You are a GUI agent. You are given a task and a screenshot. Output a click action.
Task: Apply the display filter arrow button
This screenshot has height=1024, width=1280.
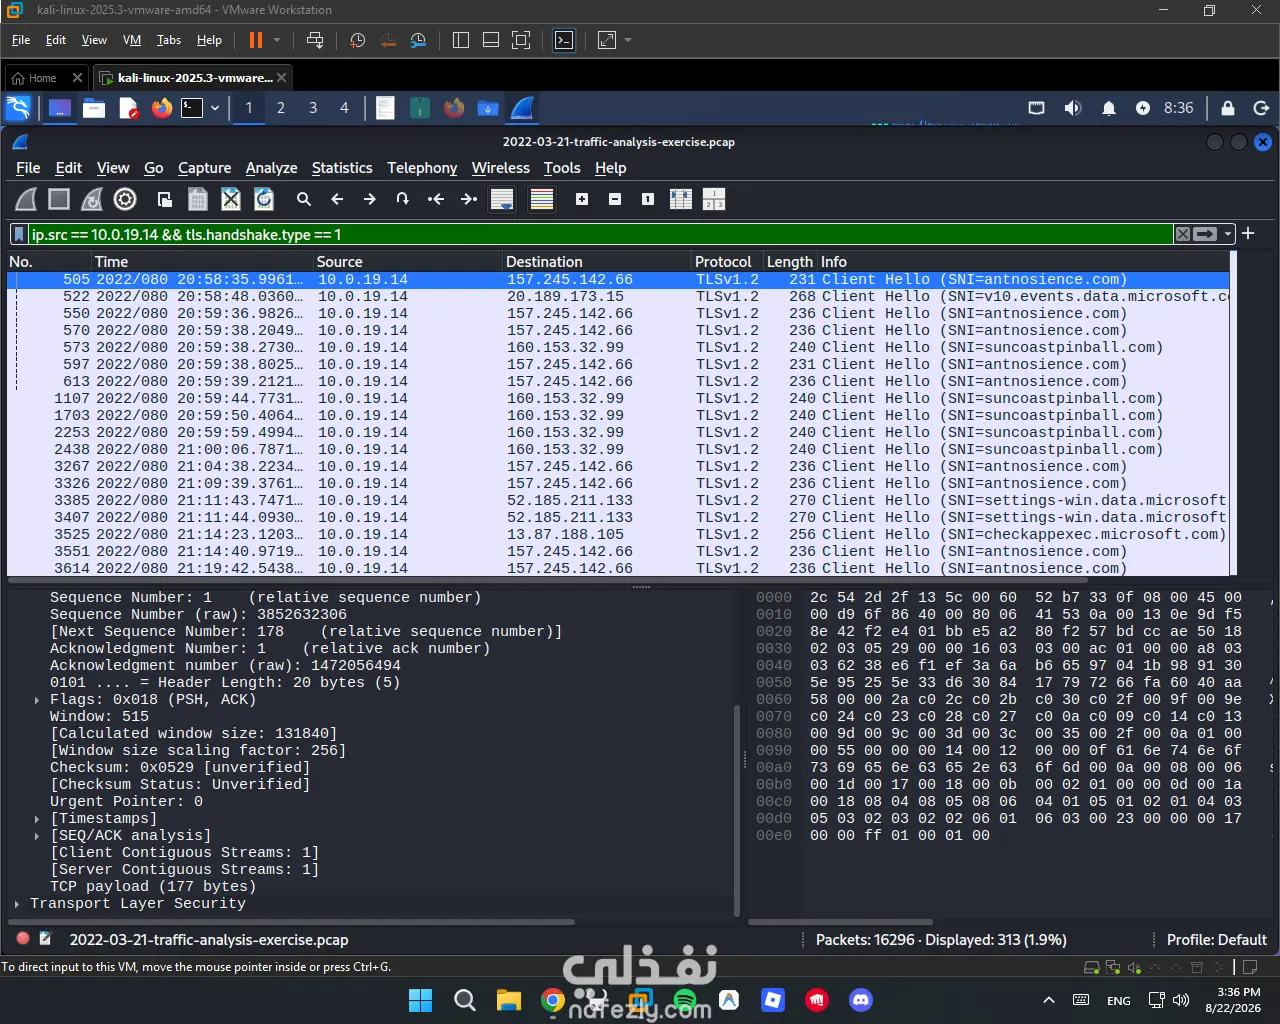pyautogui.click(x=1206, y=234)
